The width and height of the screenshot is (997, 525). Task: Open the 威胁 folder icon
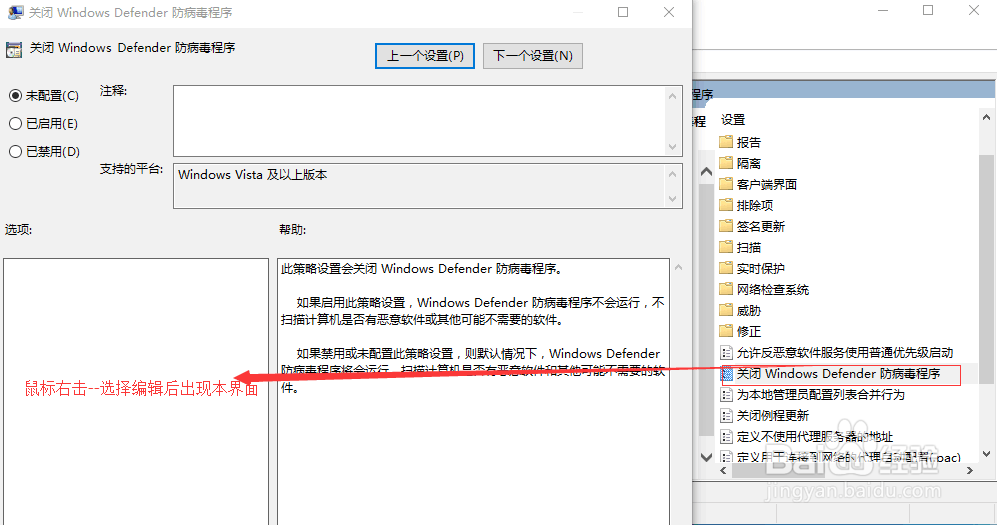726,310
